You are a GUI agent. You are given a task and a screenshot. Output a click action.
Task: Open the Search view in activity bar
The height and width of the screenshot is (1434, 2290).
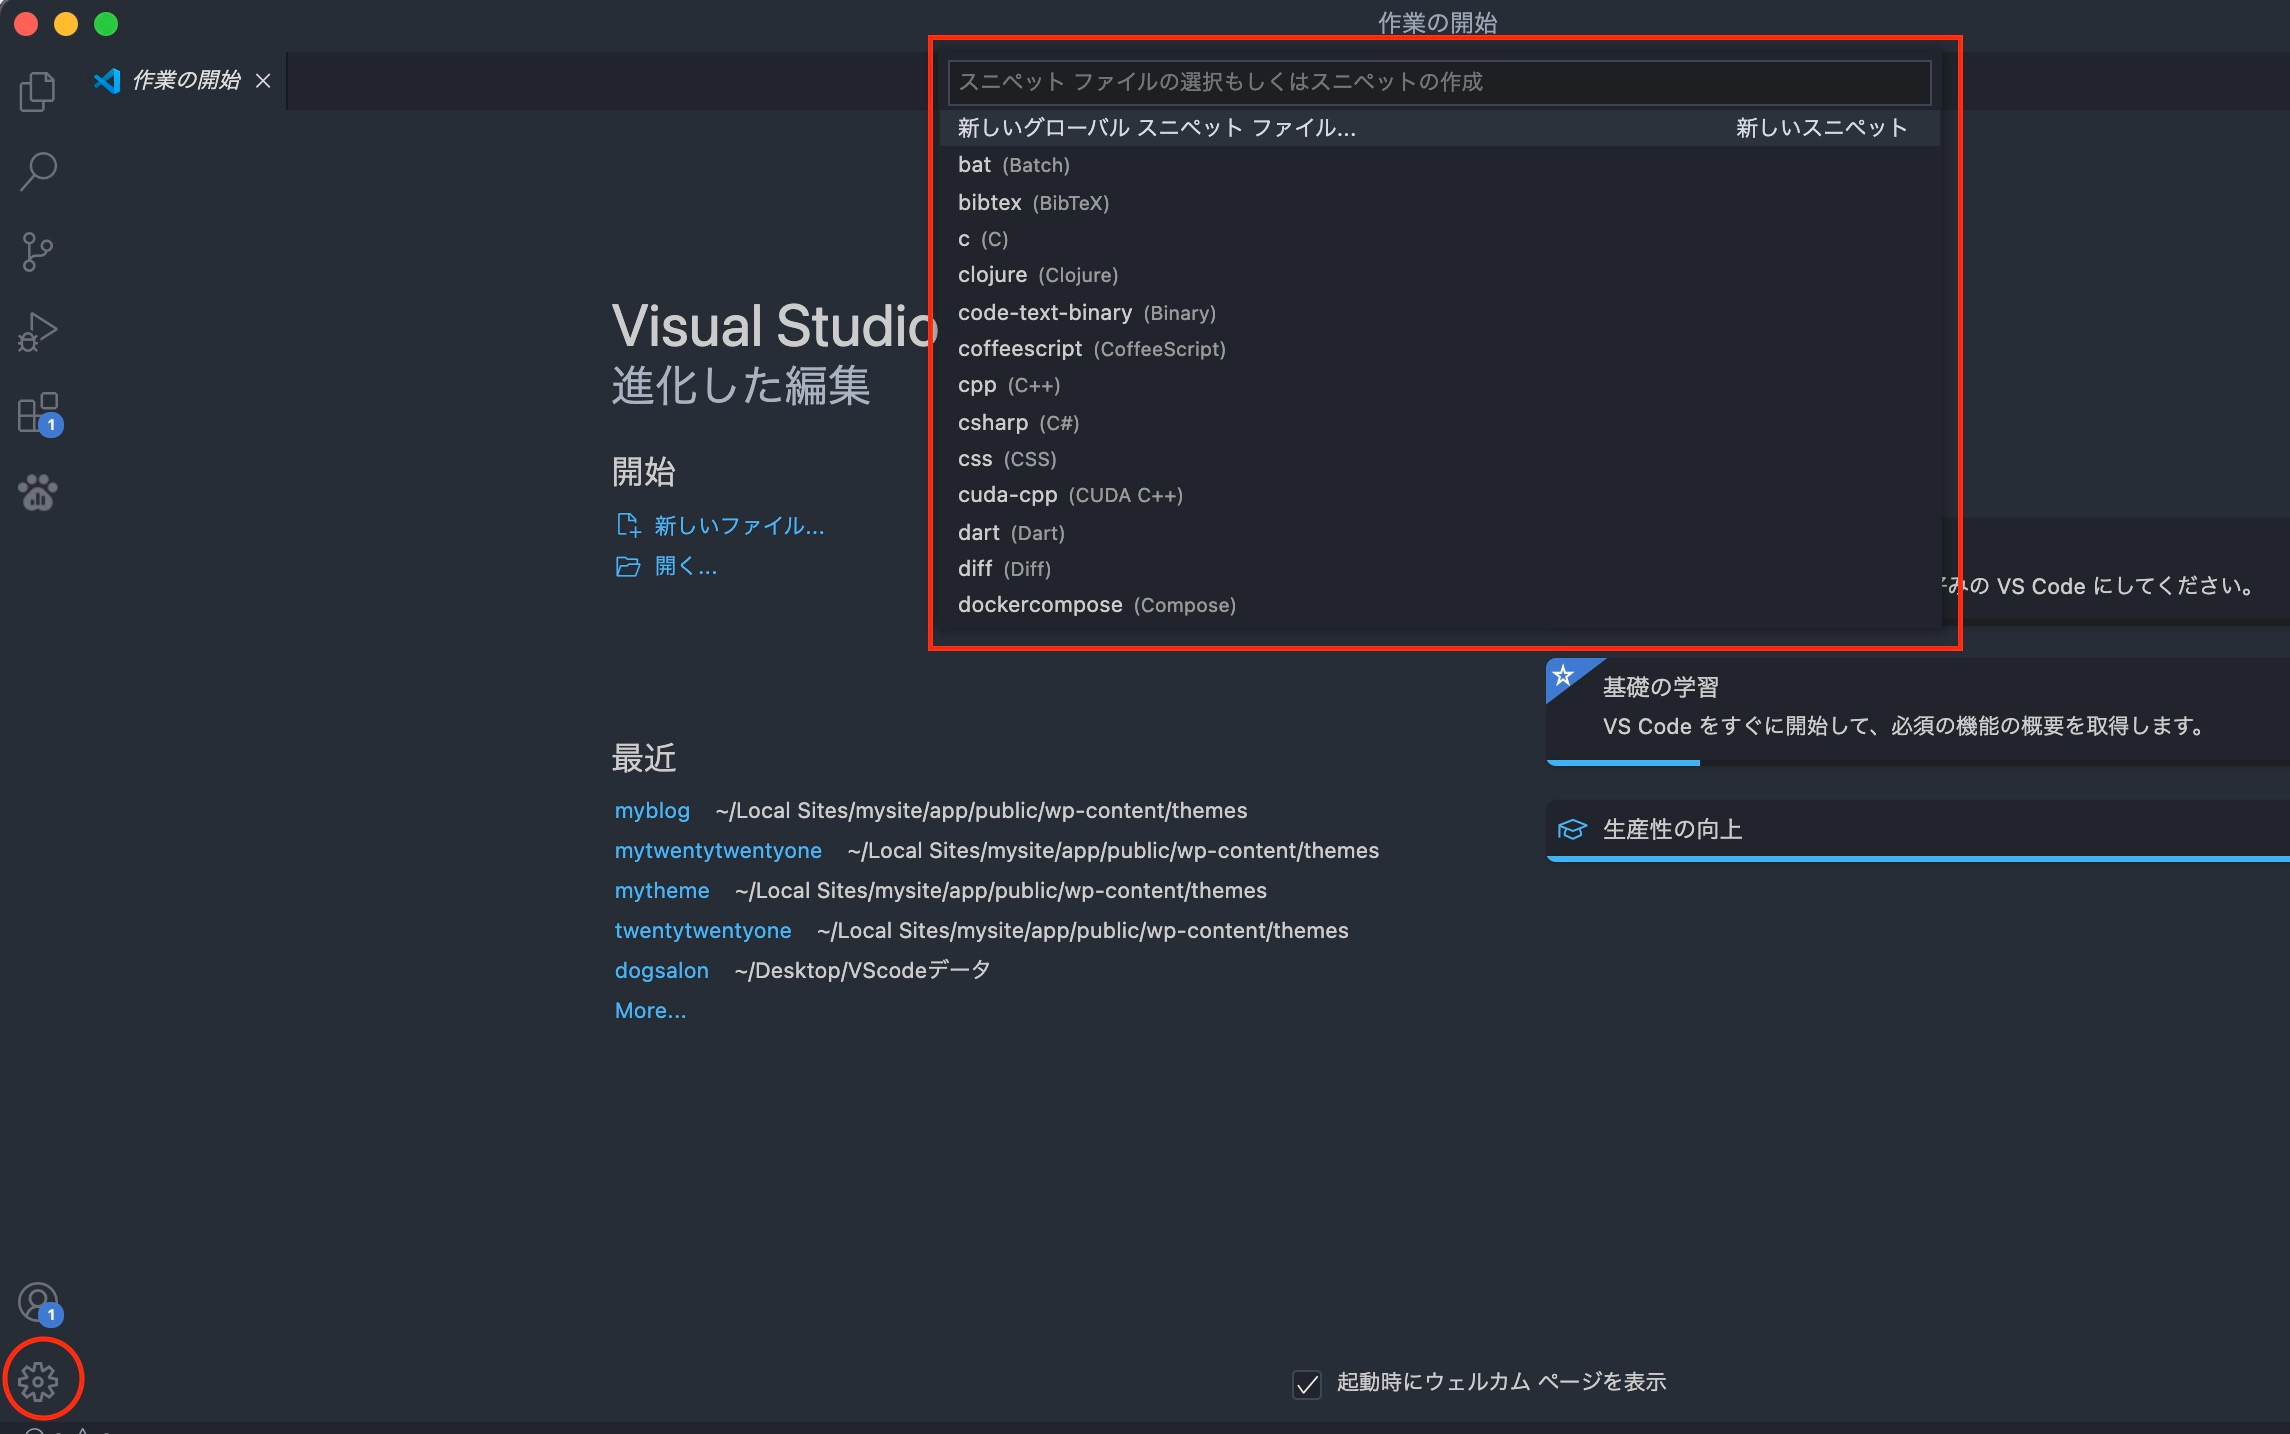(38, 171)
